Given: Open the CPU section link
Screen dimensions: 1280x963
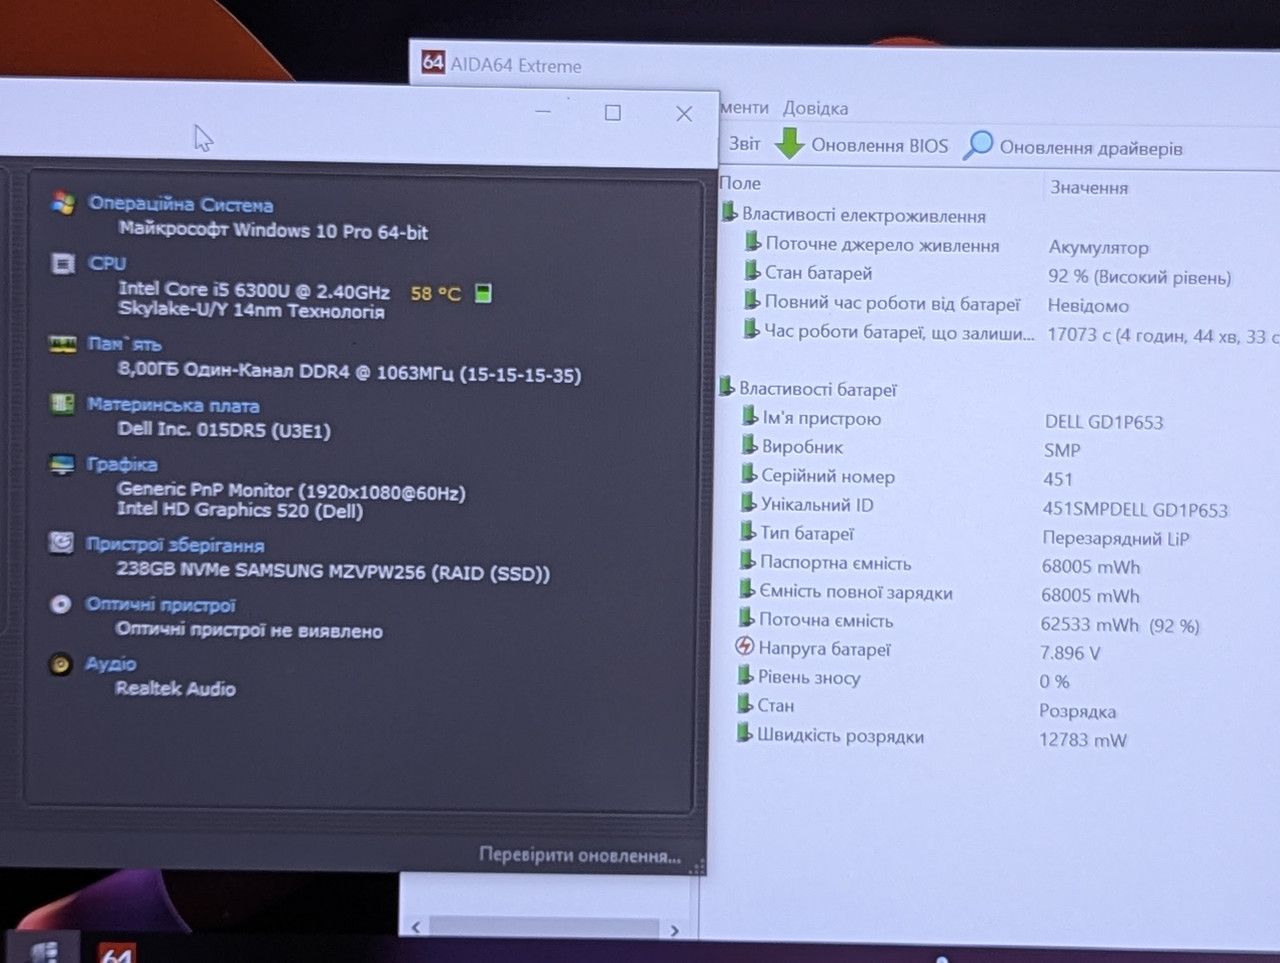Looking at the screenshot, I should (x=107, y=263).
